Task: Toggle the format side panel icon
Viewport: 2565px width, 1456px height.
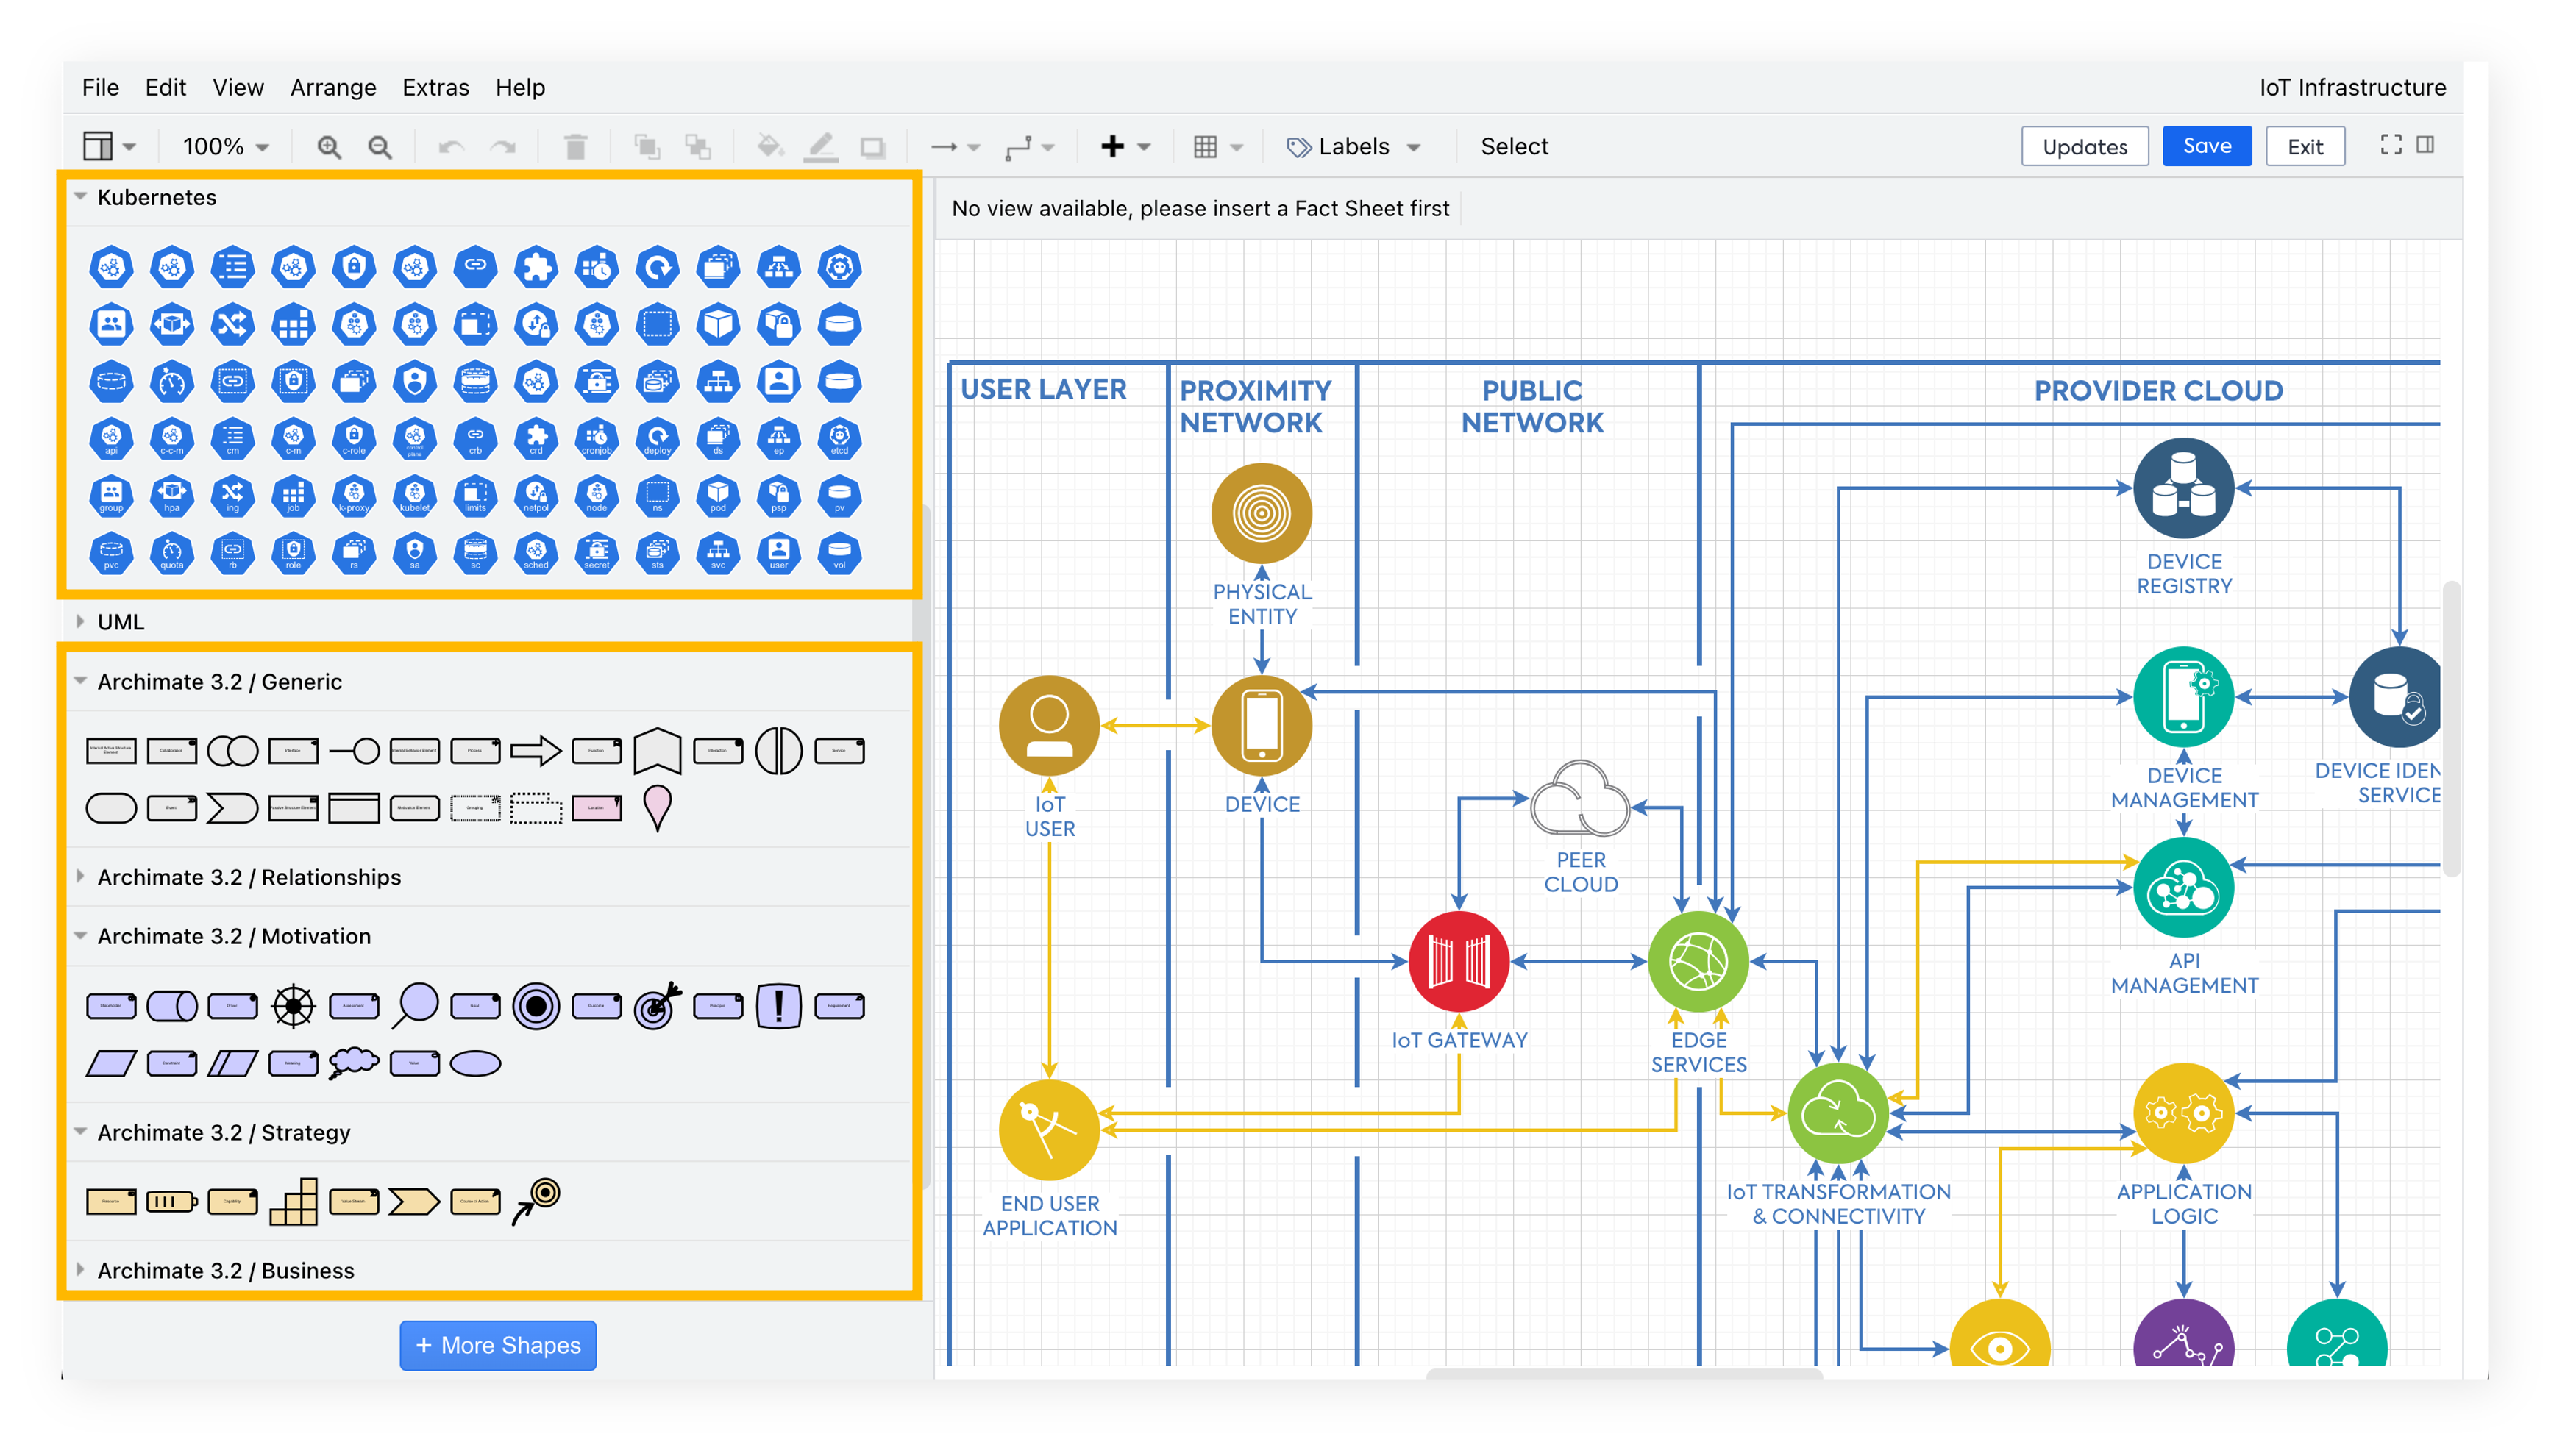Action: (x=2425, y=145)
